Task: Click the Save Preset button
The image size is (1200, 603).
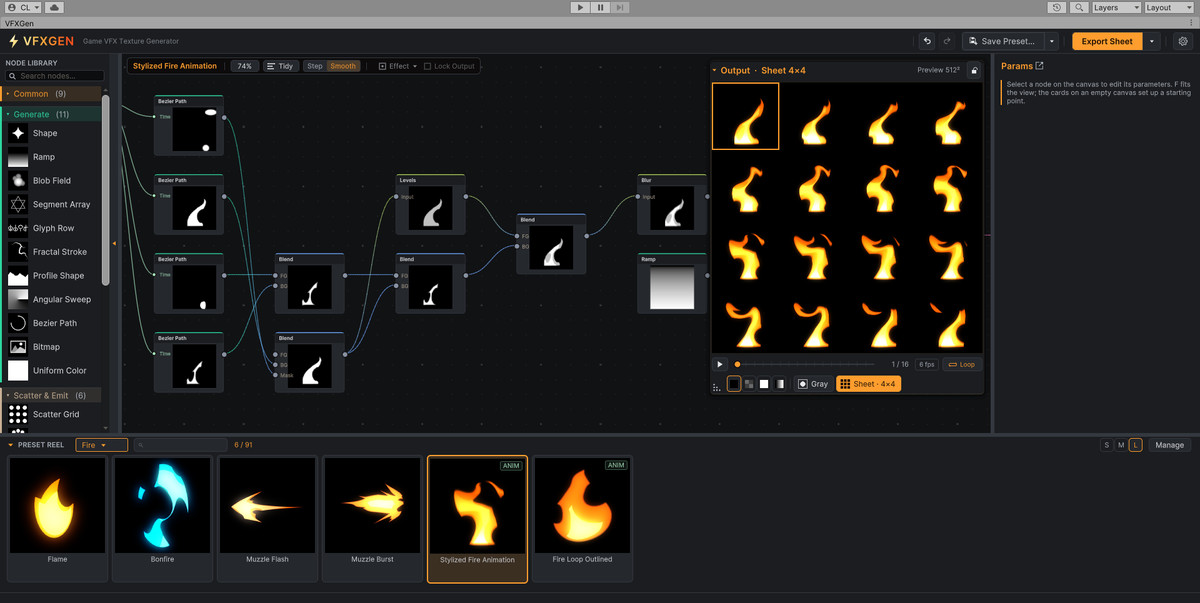Action: coord(1004,41)
